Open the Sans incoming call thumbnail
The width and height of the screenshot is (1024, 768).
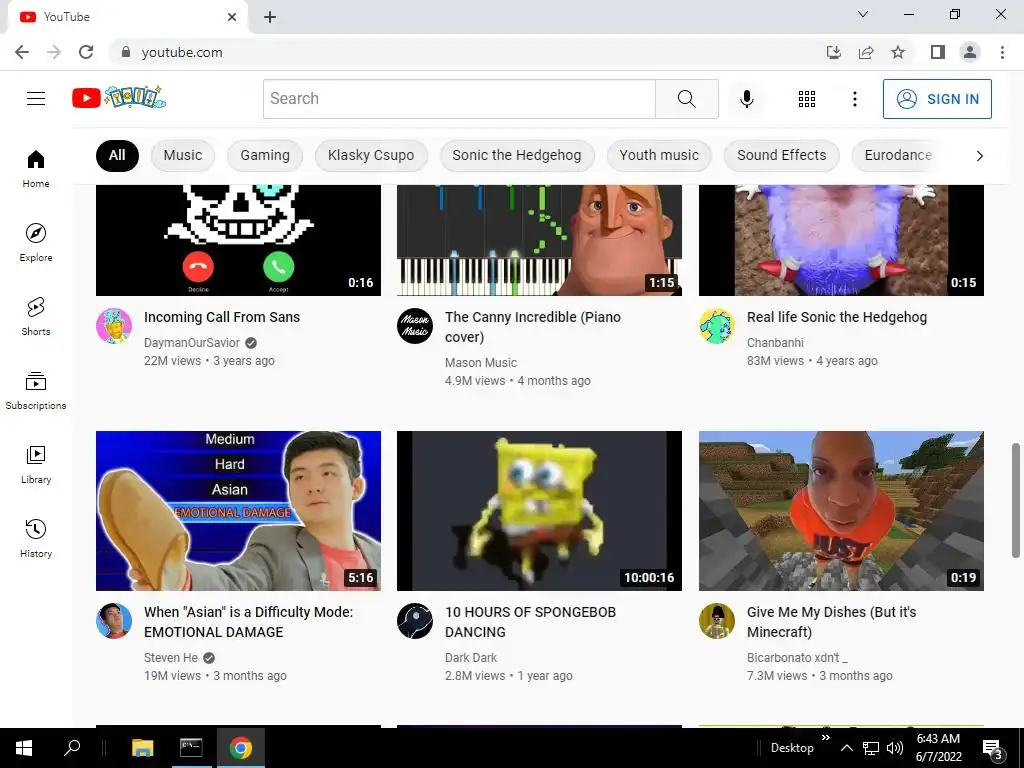point(238,240)
